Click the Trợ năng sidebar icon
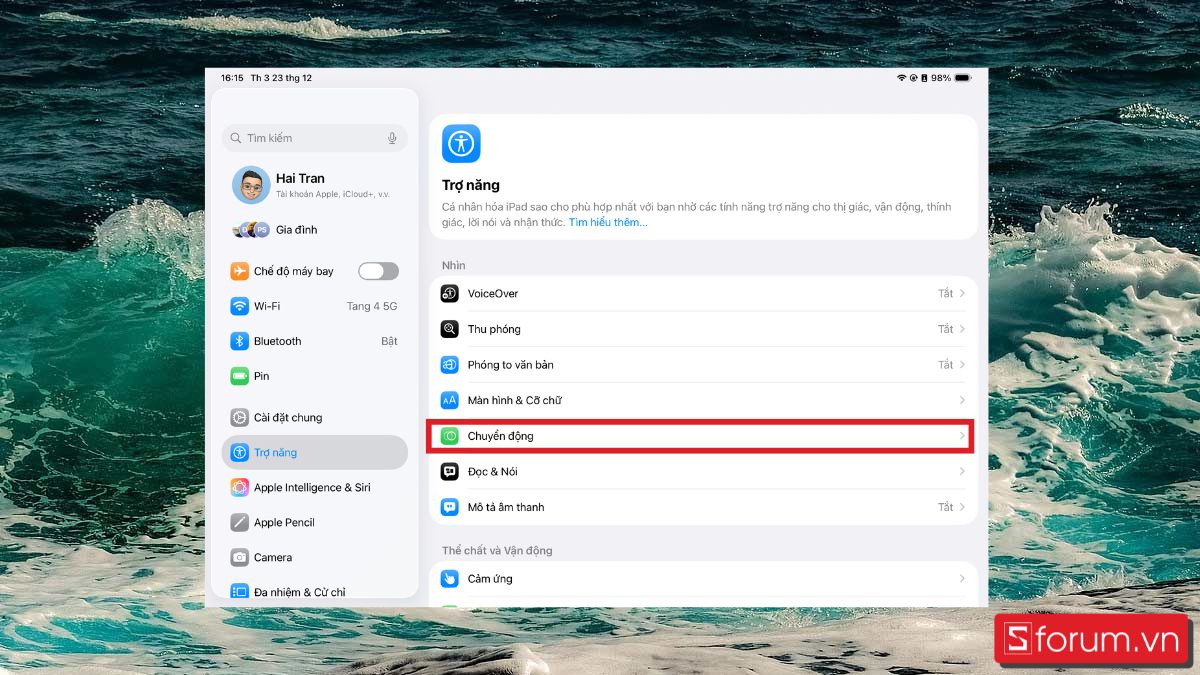The image size is (1200, 675). pos(240,453)
